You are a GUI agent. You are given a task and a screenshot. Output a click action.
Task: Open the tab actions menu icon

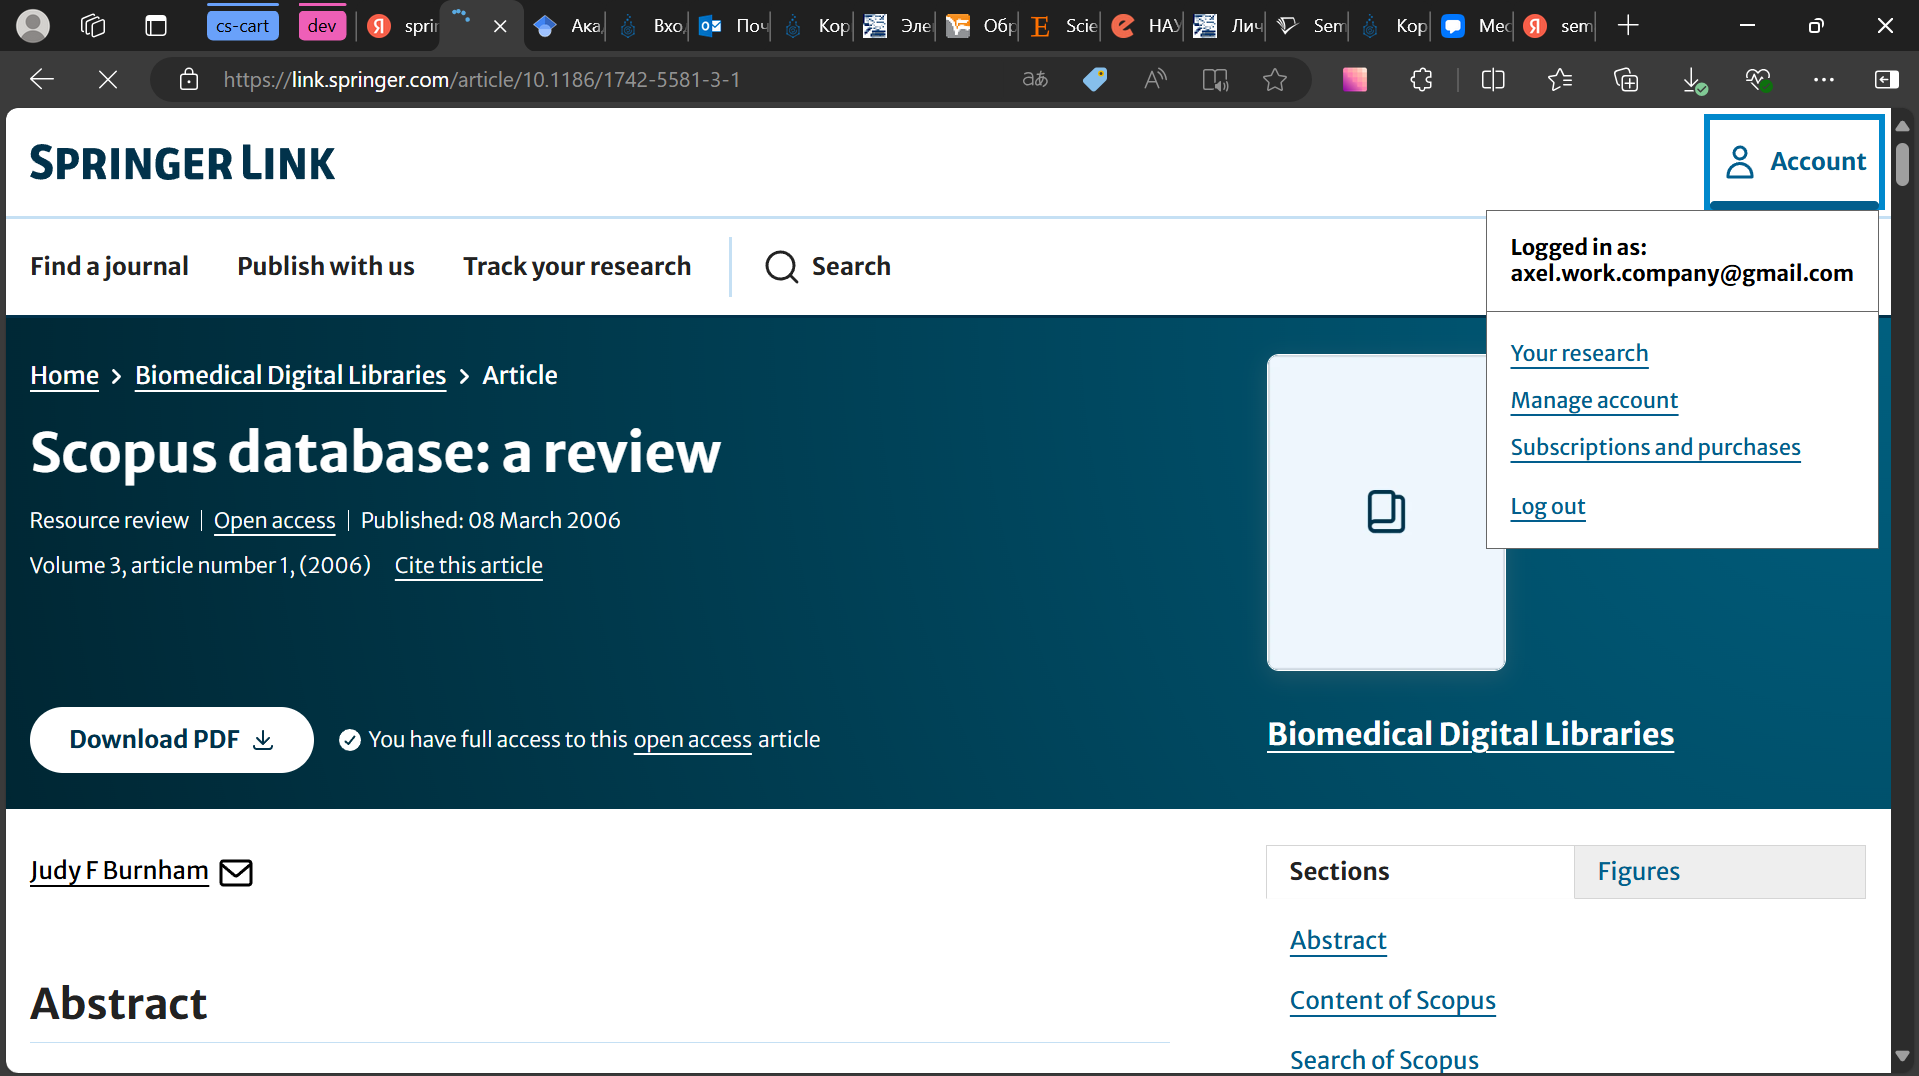tap(156, 26)
